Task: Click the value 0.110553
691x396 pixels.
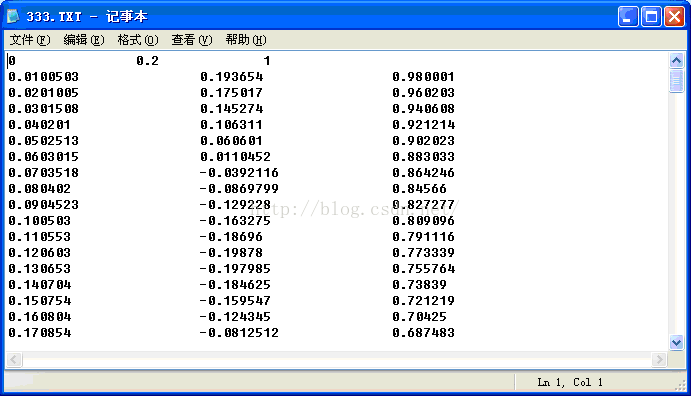Action: (40, 237)
